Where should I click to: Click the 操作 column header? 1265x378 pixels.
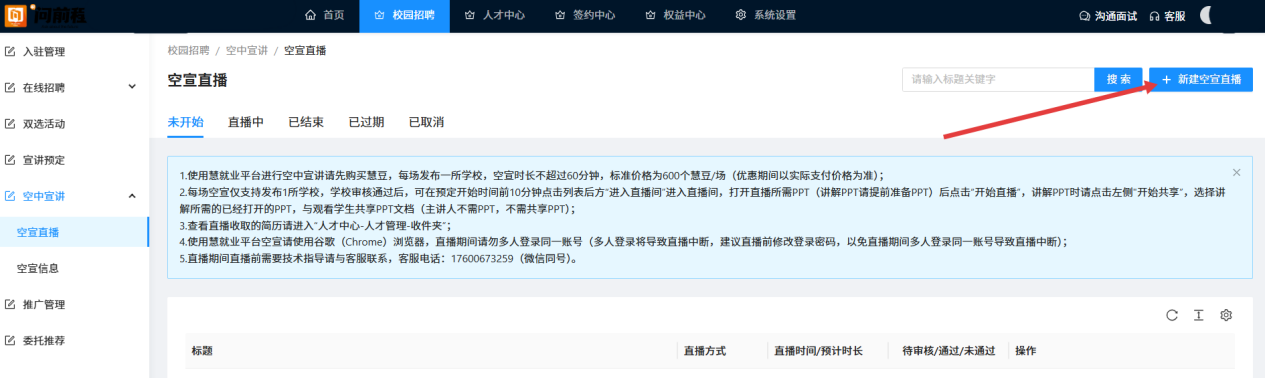click(1025, 351)
